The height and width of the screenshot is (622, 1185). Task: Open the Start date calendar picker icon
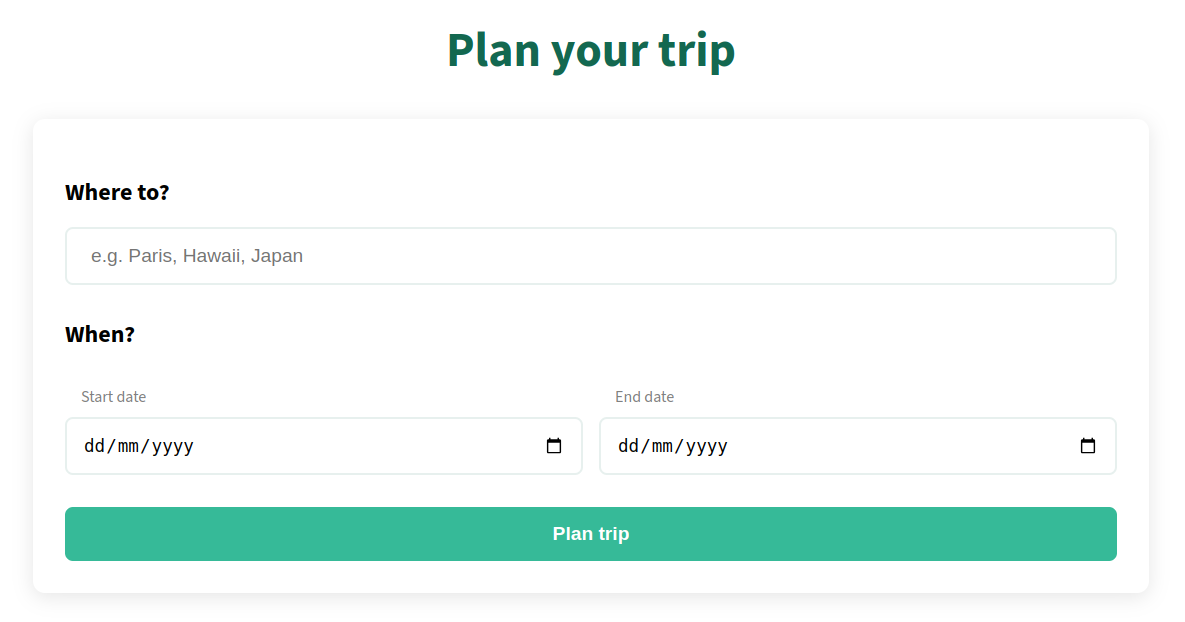pyautogui.click(x=554, y=446)
